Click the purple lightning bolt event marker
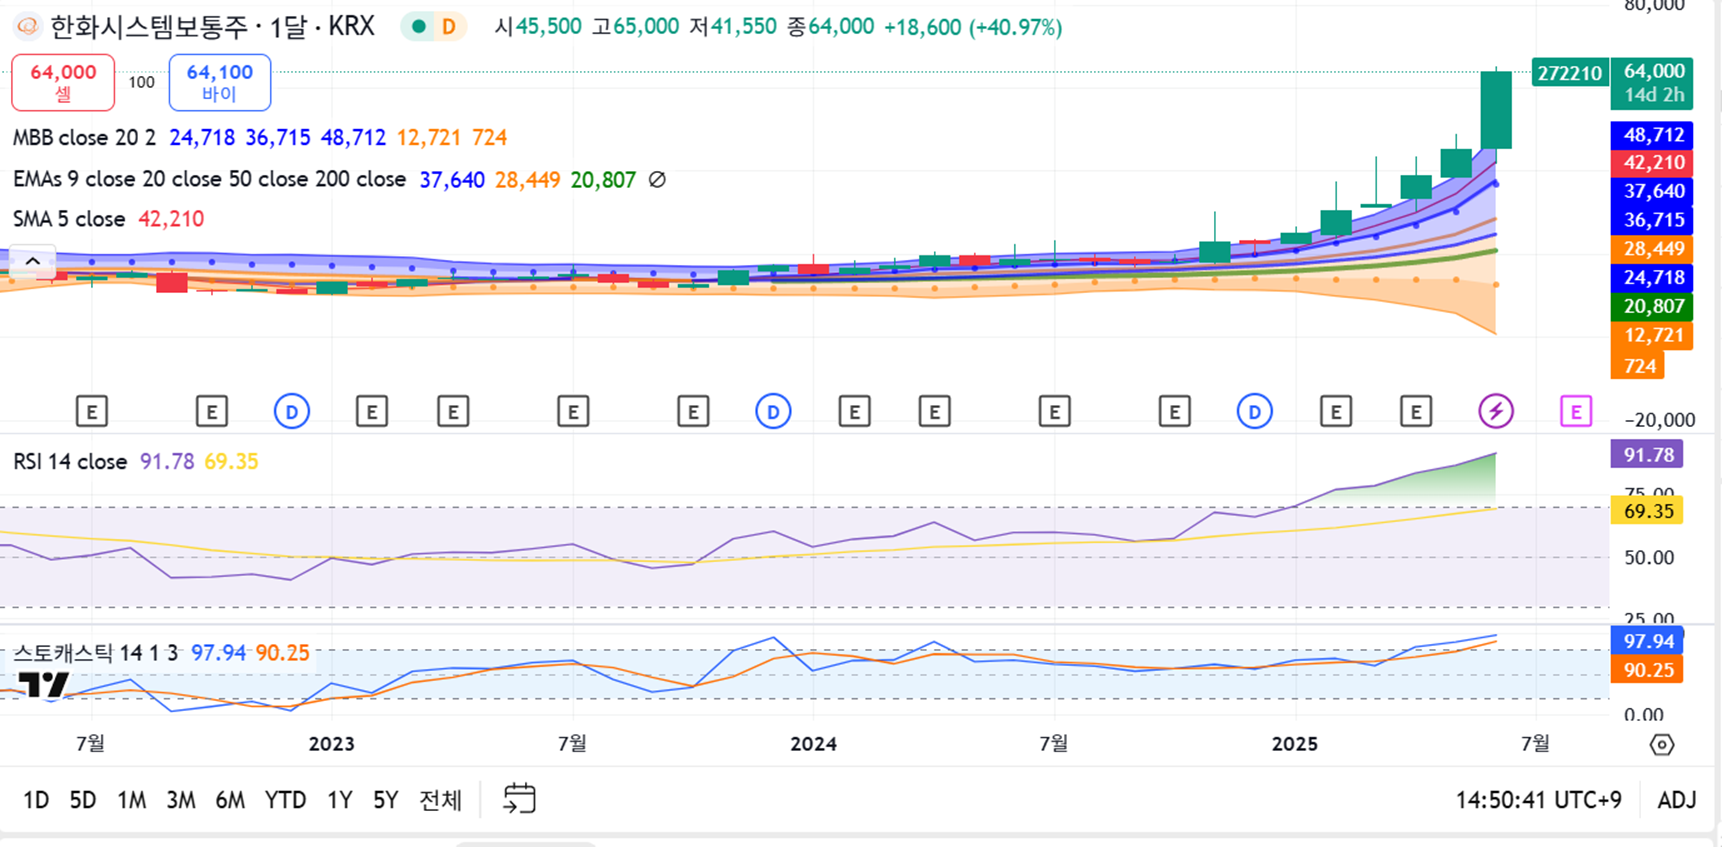Viewport: 1722px width, 847px height. click(x=1496, y=411)
